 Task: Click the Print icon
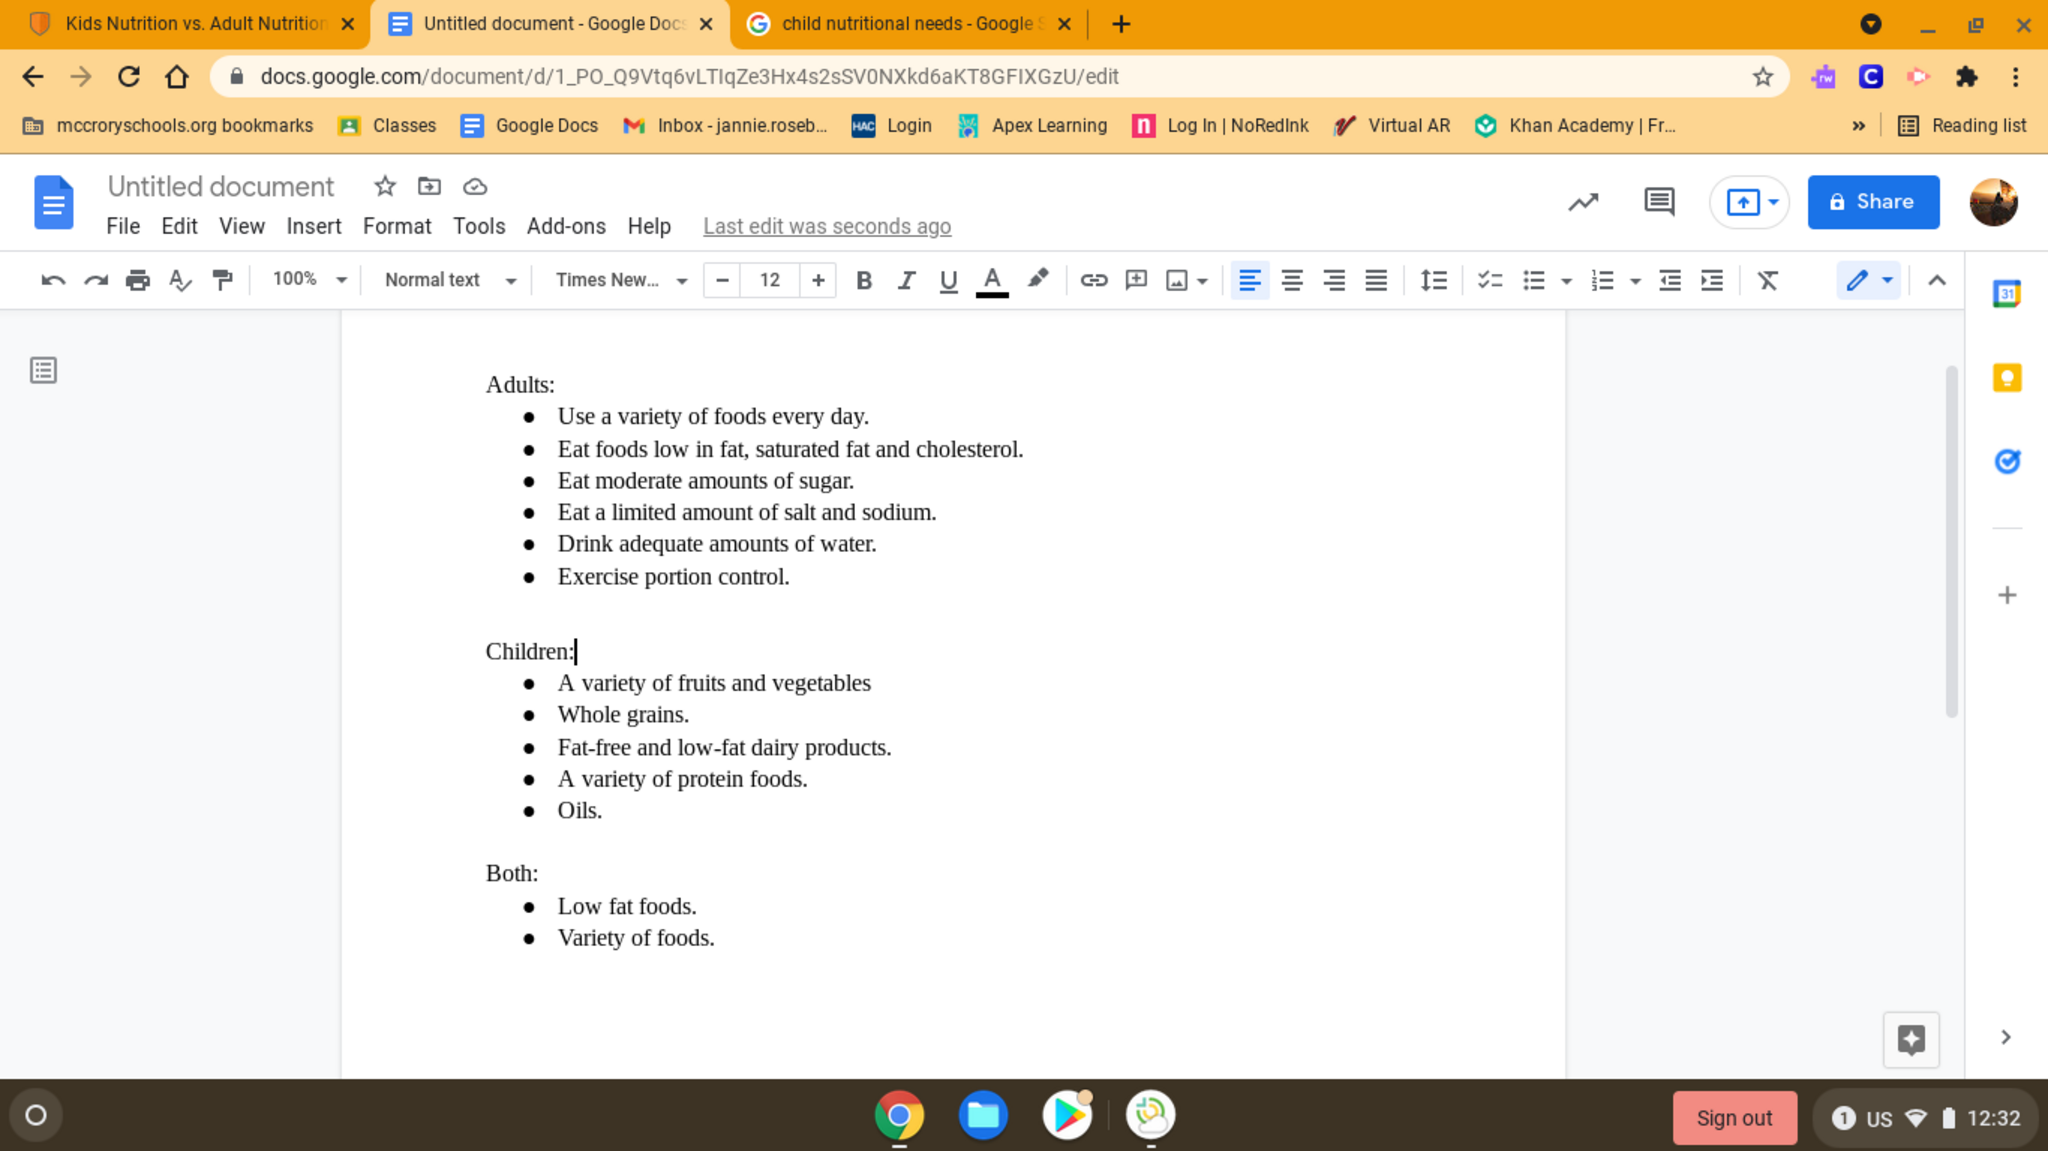(x=137, y=281)
